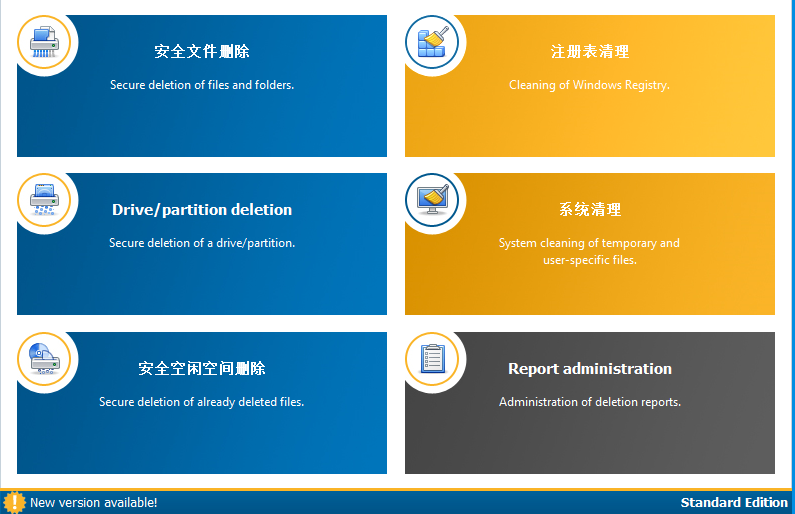Image resolution: width=795 pixels, height=514 pixels.
Task: Select the Drive/partition deletion heading
Action: pyautogui.click(x=202, y=210)
